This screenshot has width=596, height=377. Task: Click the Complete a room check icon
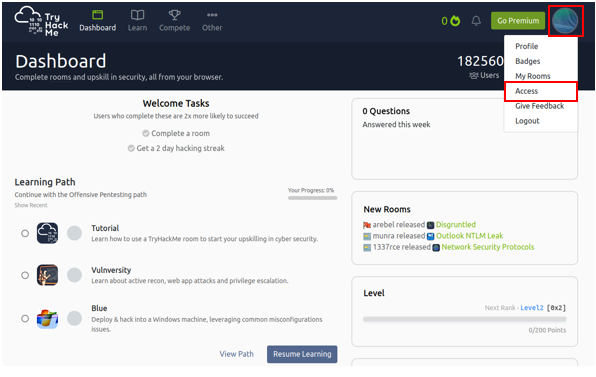pyautogui.click(x=146, y=133)
